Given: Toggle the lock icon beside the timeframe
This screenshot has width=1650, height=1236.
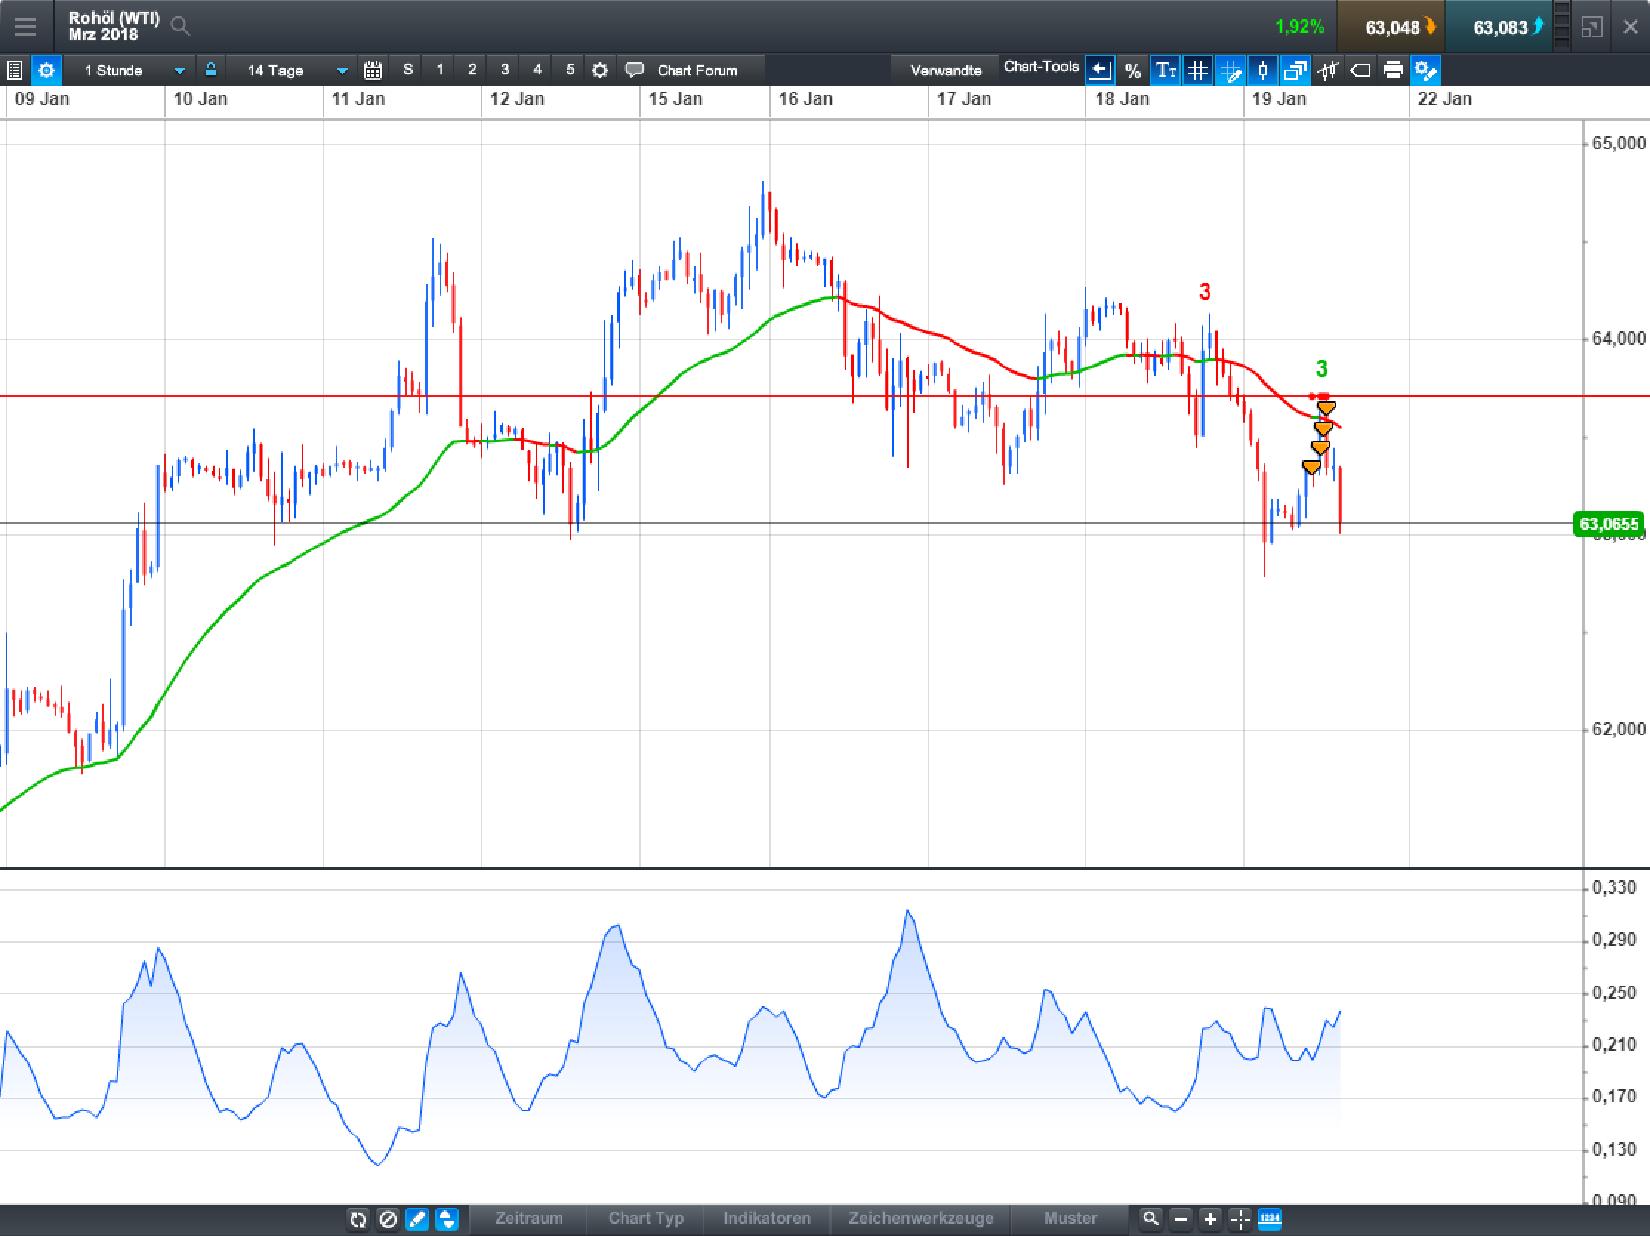Looking at the screenshot, I should 210,70.
